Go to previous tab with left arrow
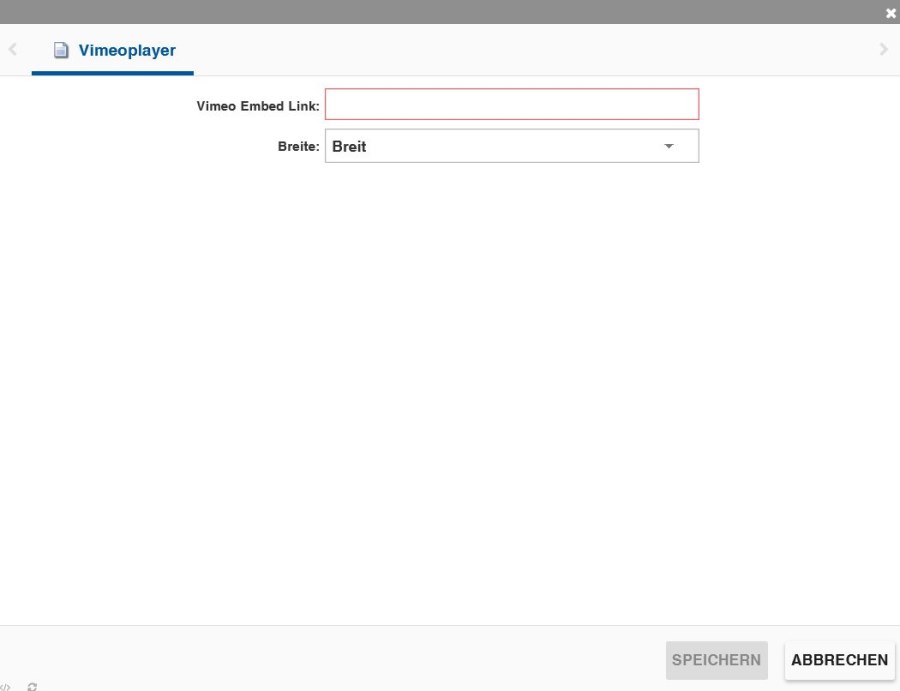 13,49
